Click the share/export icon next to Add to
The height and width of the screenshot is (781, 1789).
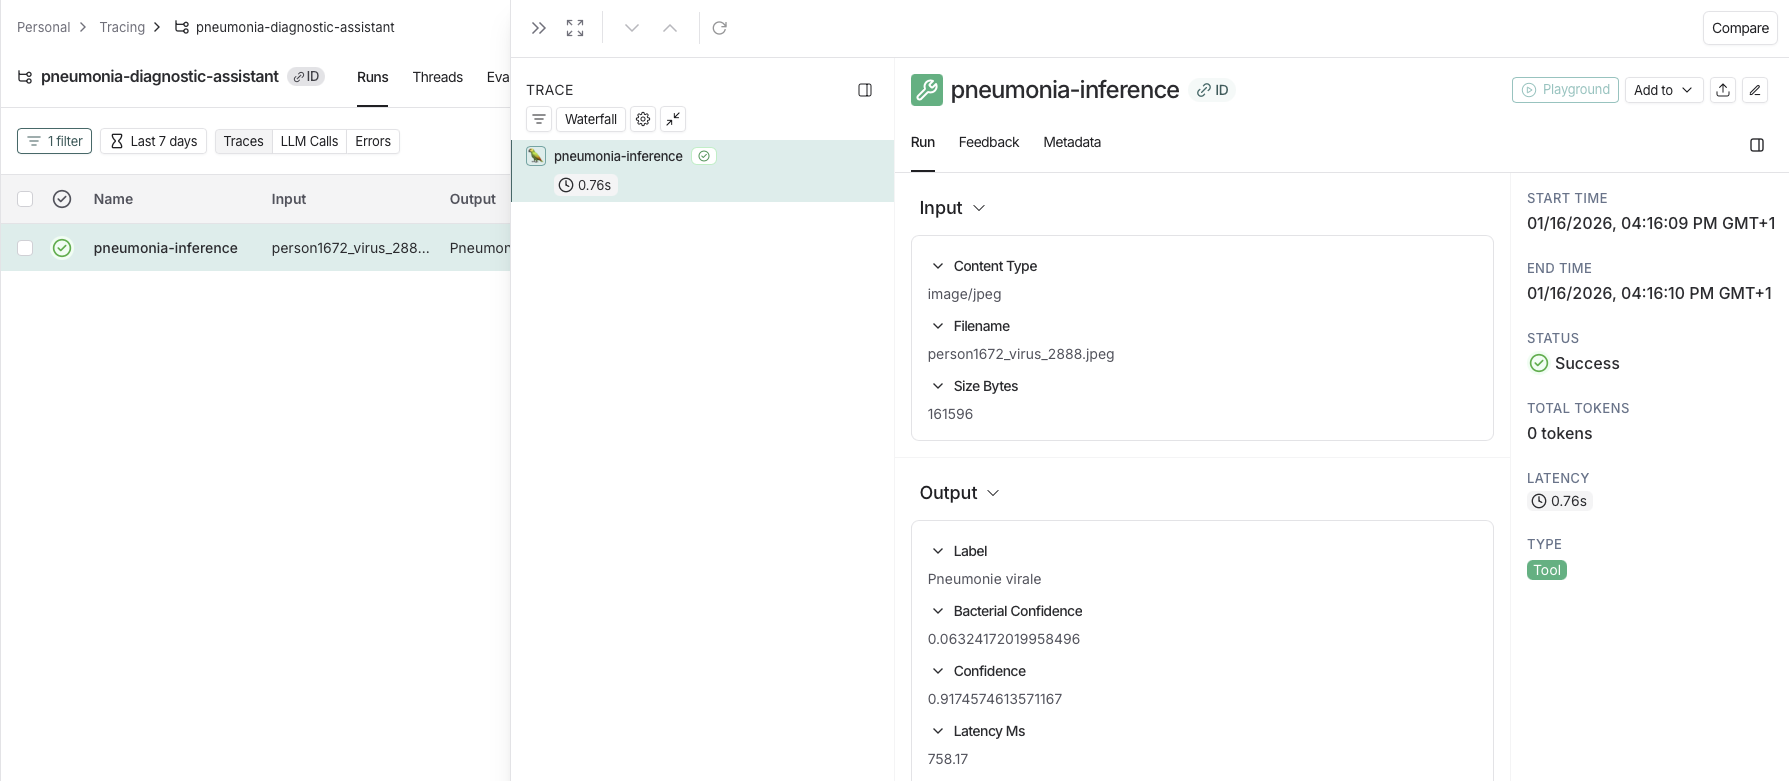(1723, 90)
